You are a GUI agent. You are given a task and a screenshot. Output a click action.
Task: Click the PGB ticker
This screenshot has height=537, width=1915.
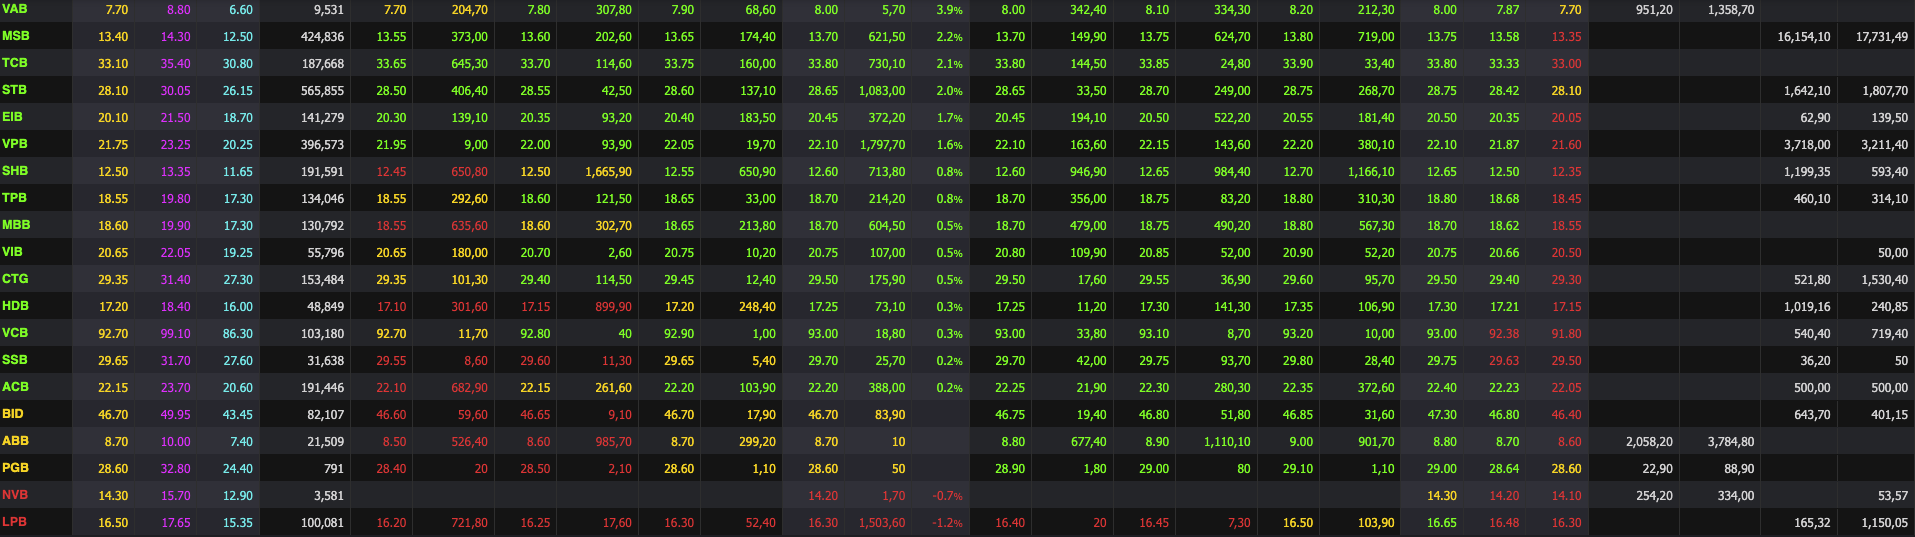pyautogui.click(x=16, y=468)
